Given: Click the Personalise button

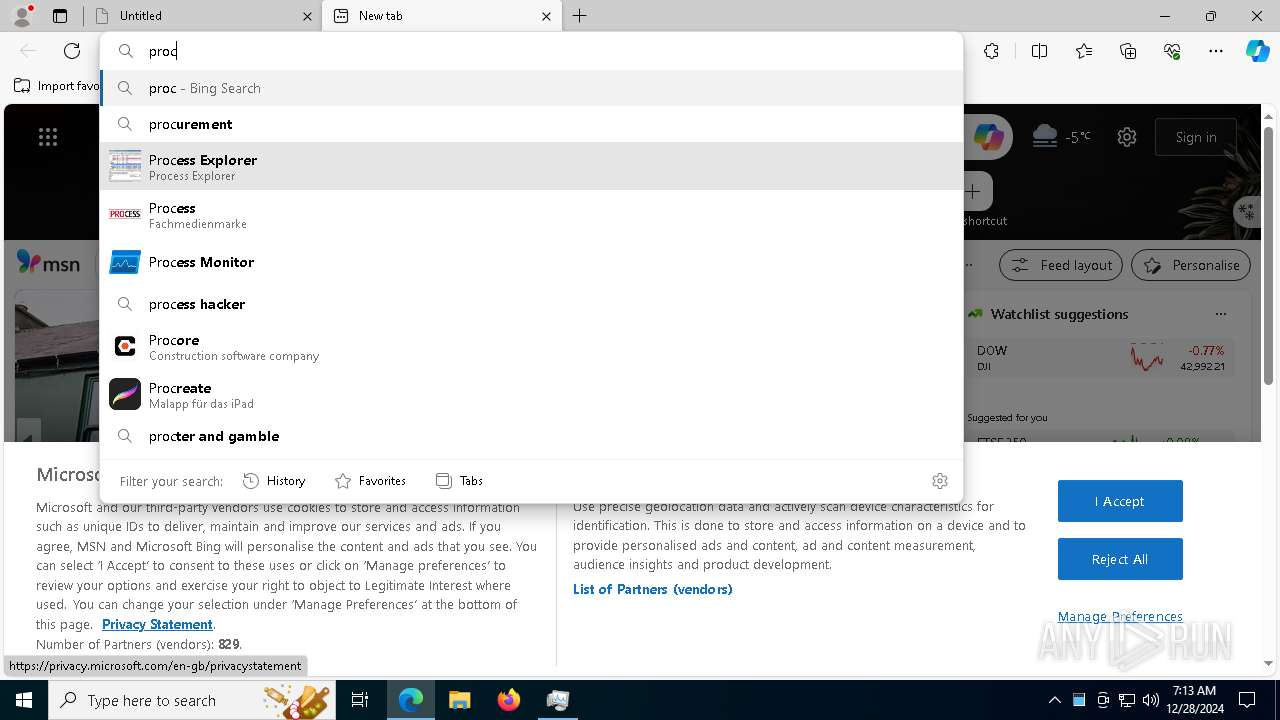Looking at the screenshot, I should point(1191,265).
